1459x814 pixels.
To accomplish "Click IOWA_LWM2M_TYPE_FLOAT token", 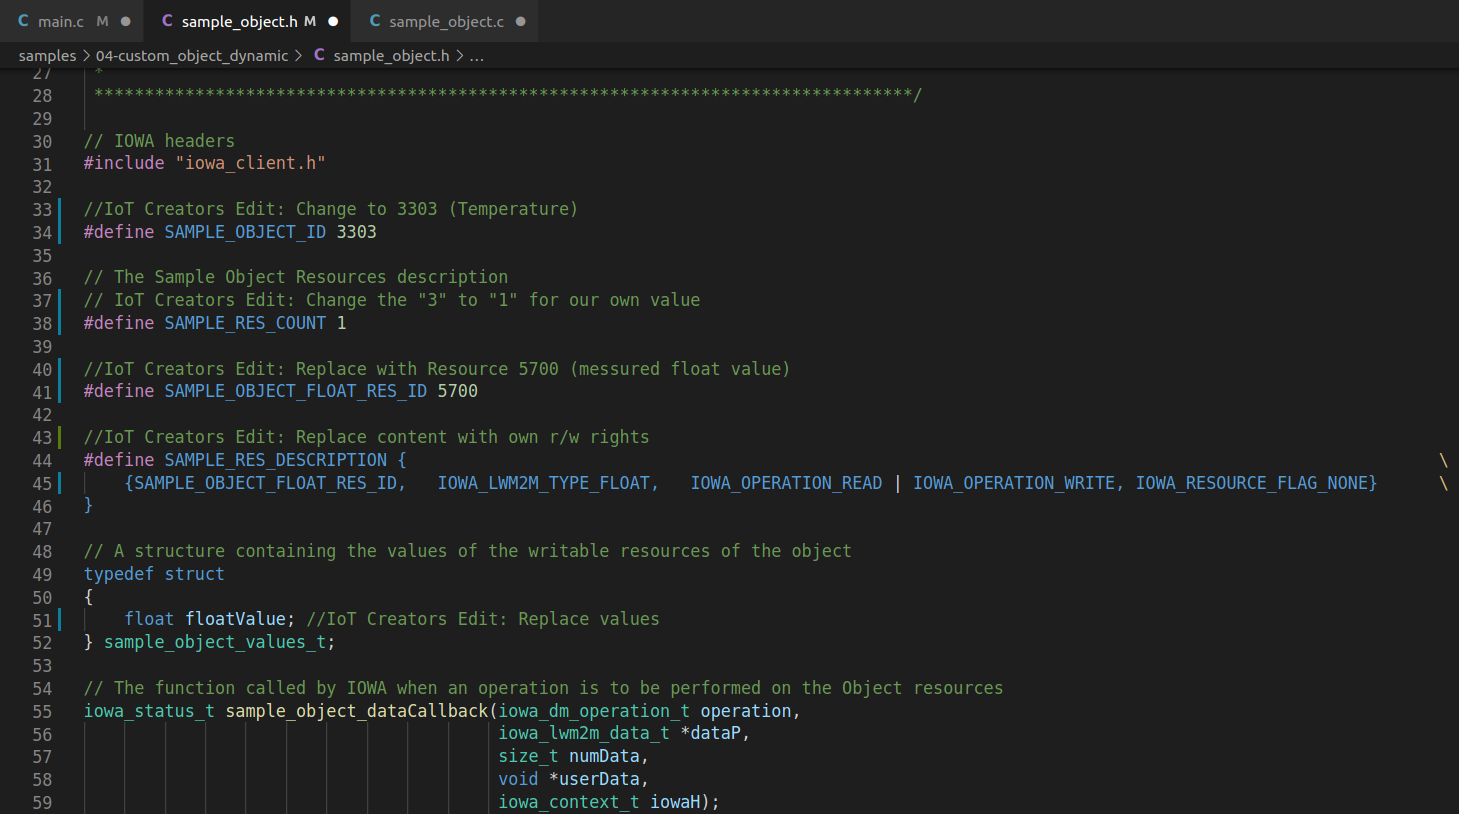I will (x=543, y=483).
